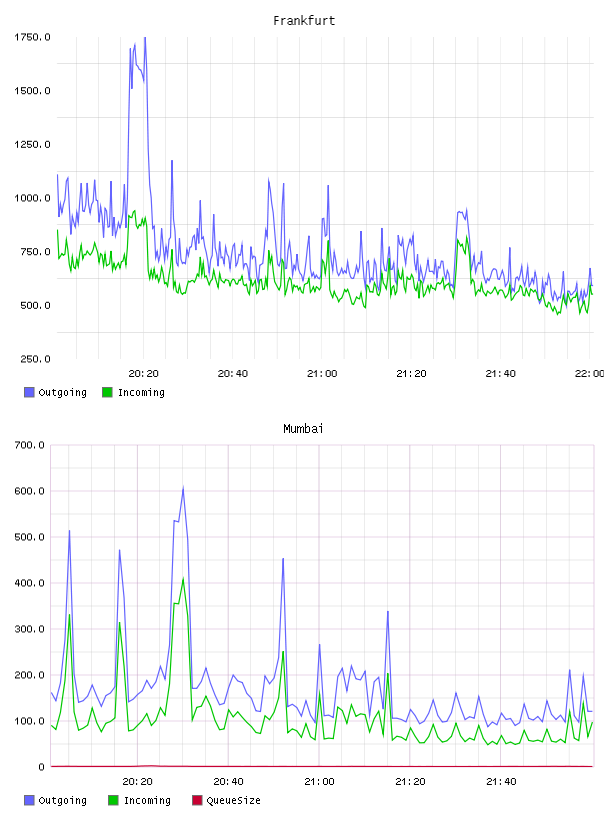Click the Frankfurt chart title
Image resolution: width=608 pixels, height=816 pixels.
tap(304, 20)
